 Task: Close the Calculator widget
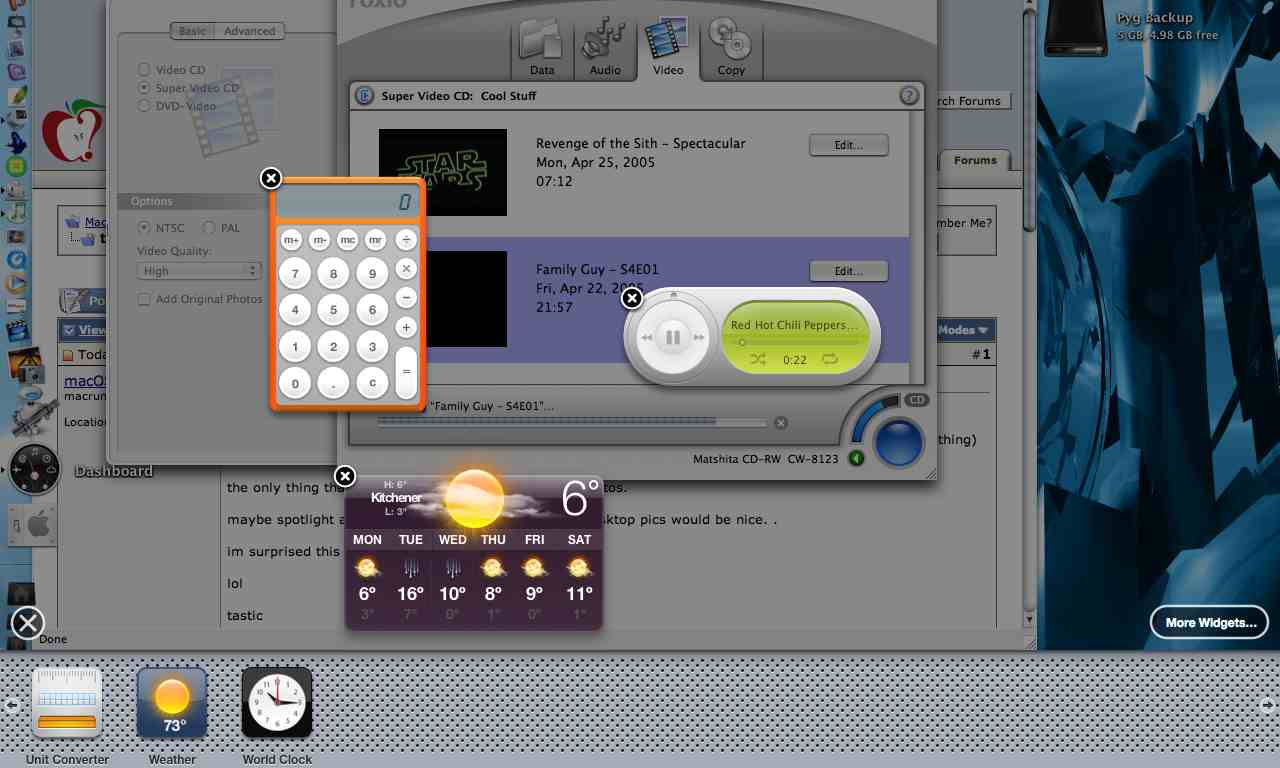pos(271,178)
